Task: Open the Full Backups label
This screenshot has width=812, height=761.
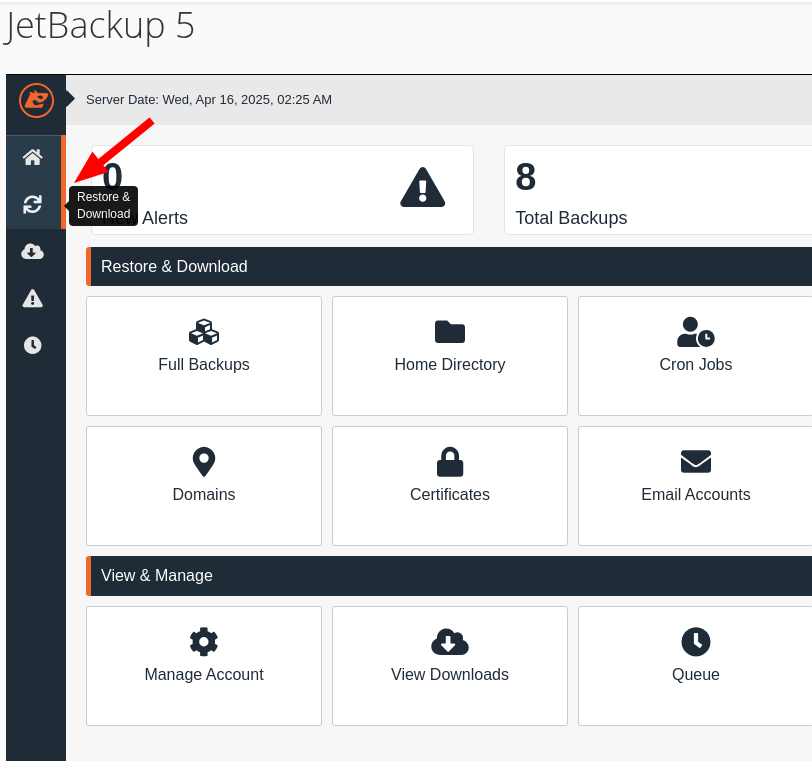Action: click(204, 364)
